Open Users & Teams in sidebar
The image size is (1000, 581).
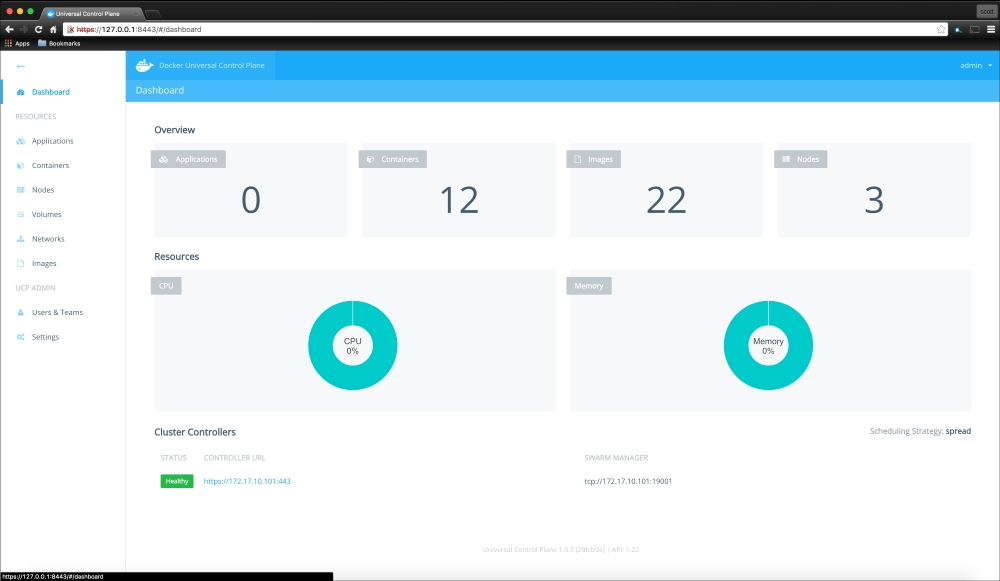point(57,313)
